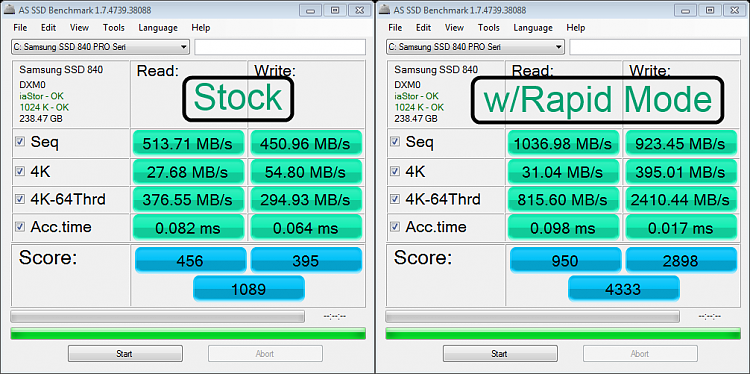The width and height of the screenshot is (750, 374).
Task: Toggle Seq checkbox in Rapid Mode window
Action: [395, 142]
